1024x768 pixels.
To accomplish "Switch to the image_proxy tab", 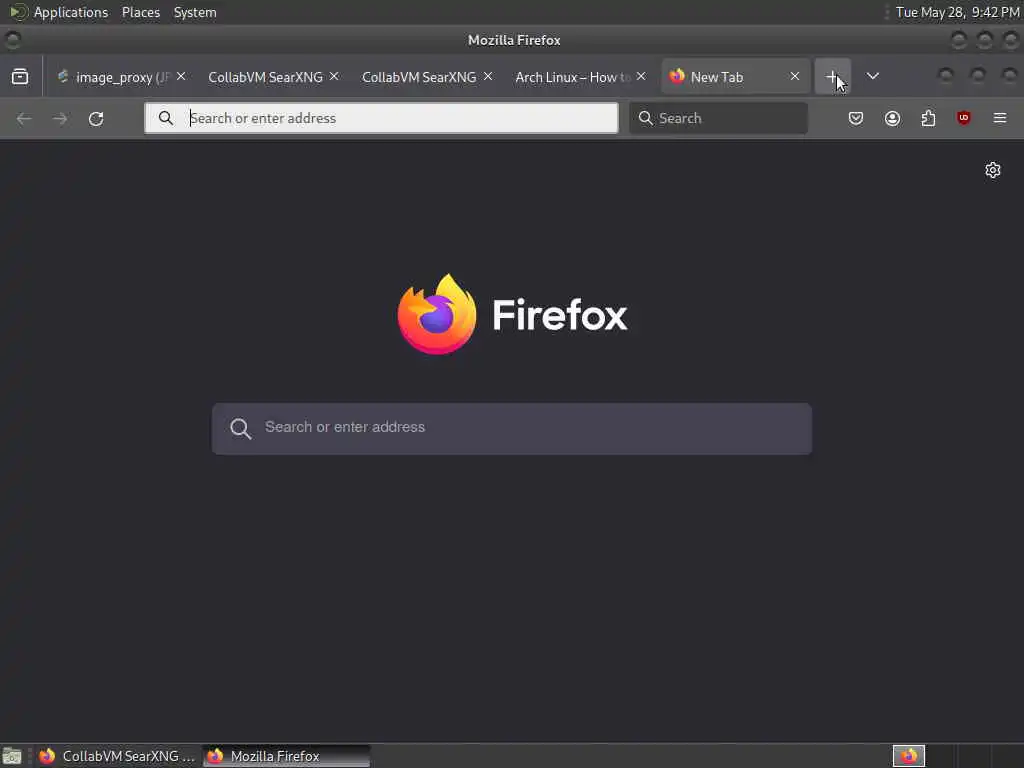I will click(121, 77).
